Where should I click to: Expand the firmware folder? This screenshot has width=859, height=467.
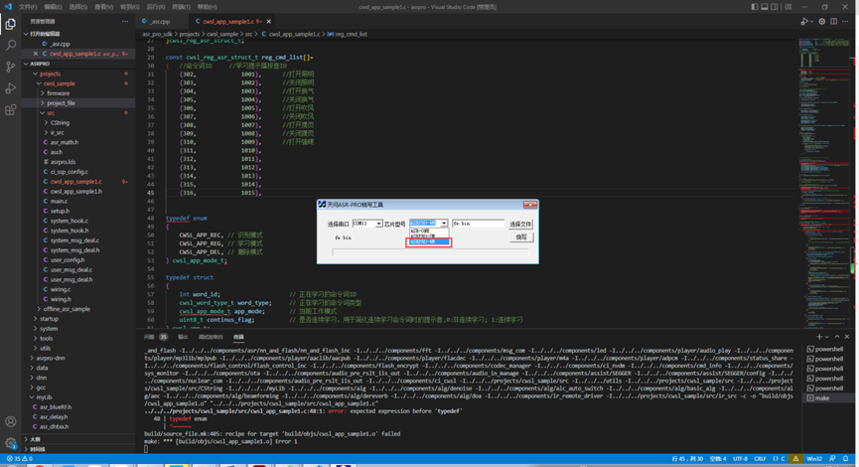point(43,93)
